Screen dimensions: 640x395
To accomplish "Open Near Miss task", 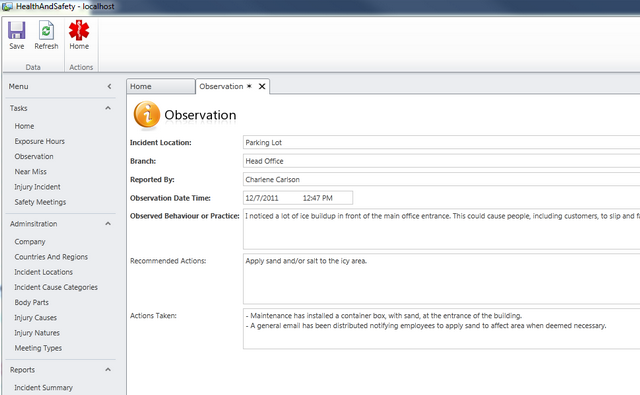I will coord(31,171).
